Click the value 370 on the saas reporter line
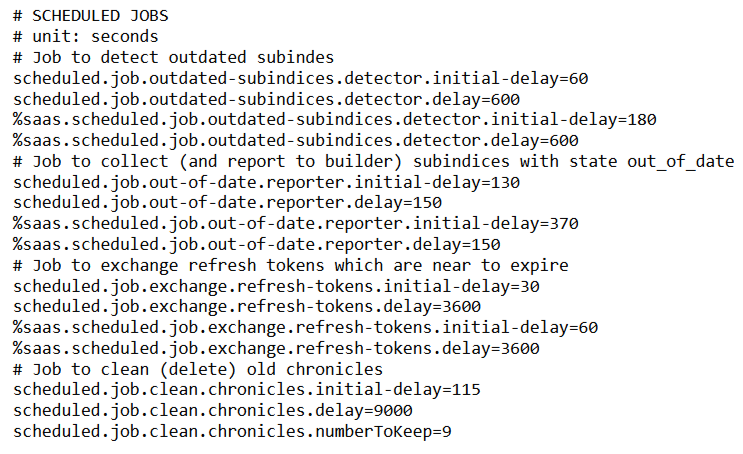This screenshot has height=454, width=743. [x=562, y=223]
